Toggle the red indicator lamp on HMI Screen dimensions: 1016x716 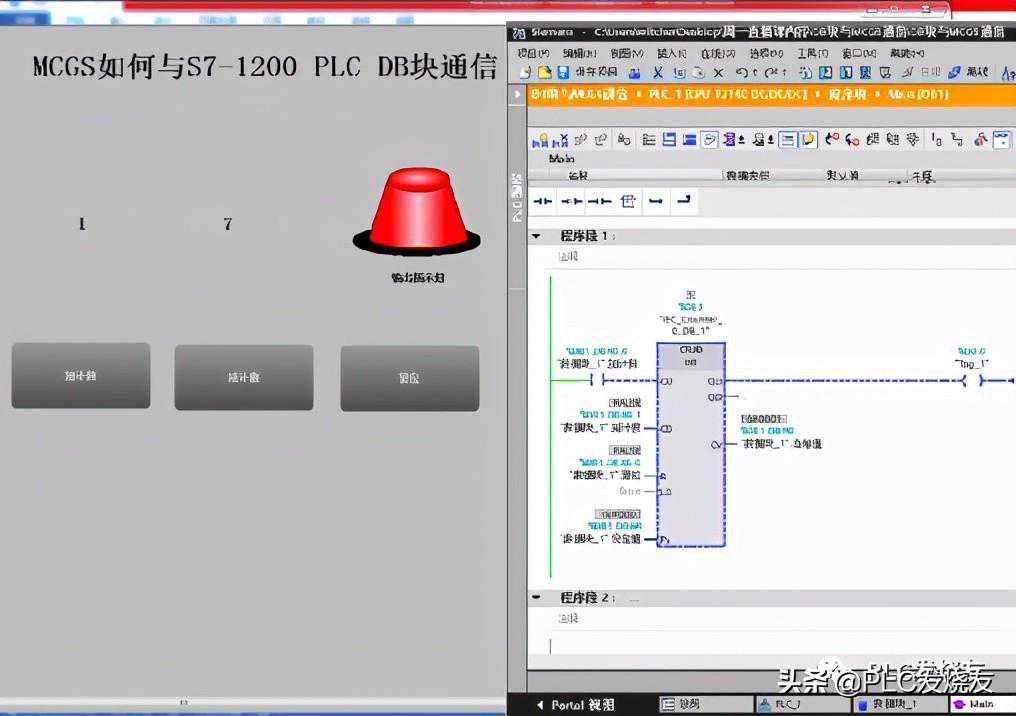coord(417,211)
